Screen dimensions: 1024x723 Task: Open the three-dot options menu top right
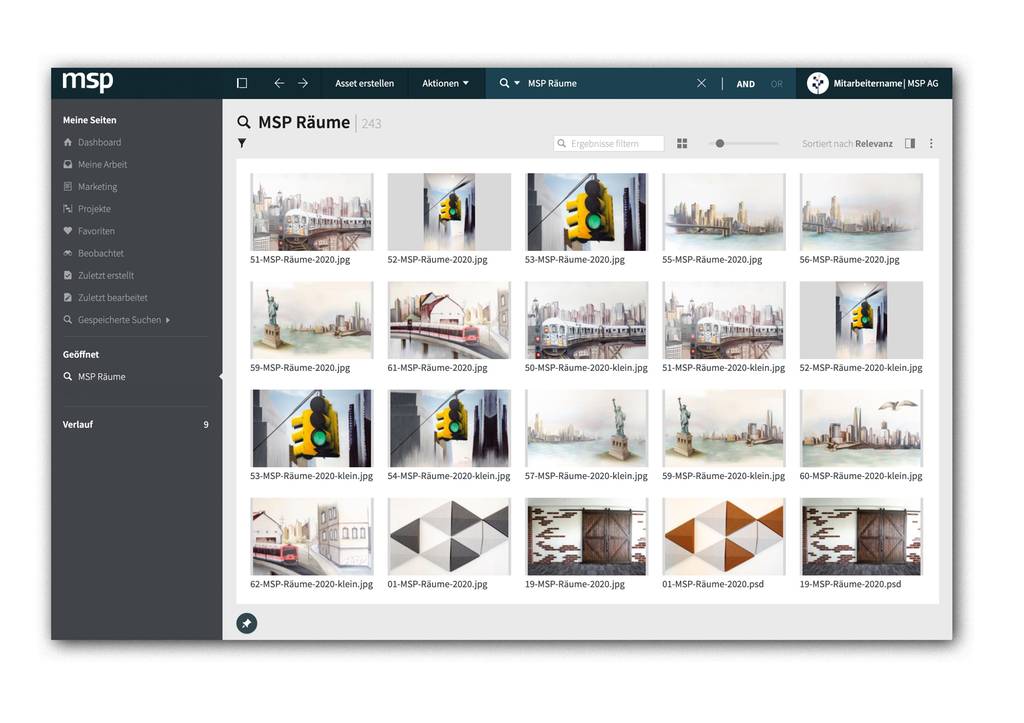pyautogui.click(x=931, y=143)
